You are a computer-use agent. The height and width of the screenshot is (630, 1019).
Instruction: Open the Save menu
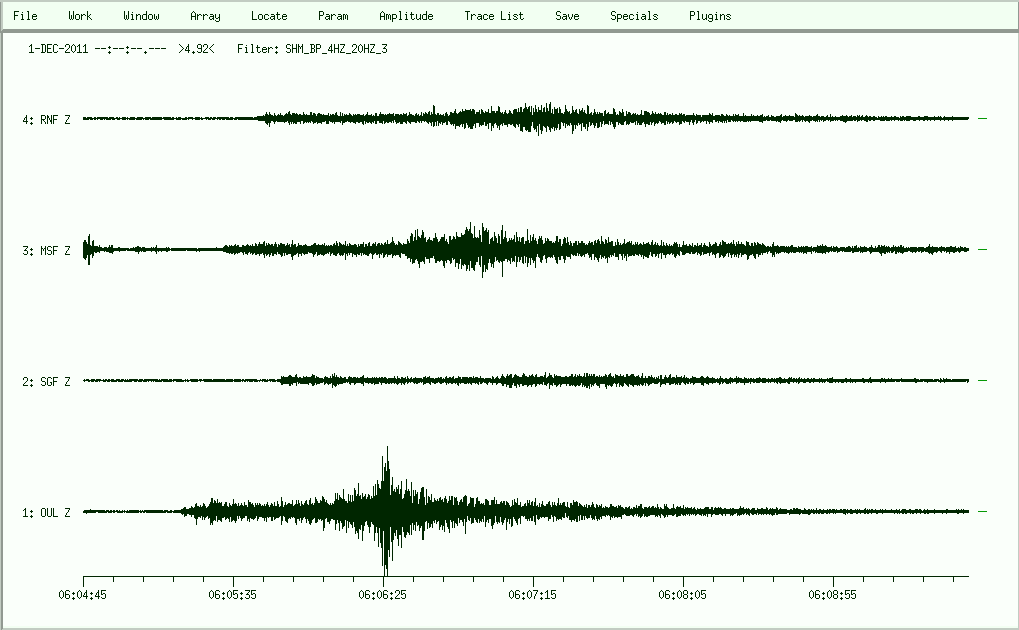[567, 16]
